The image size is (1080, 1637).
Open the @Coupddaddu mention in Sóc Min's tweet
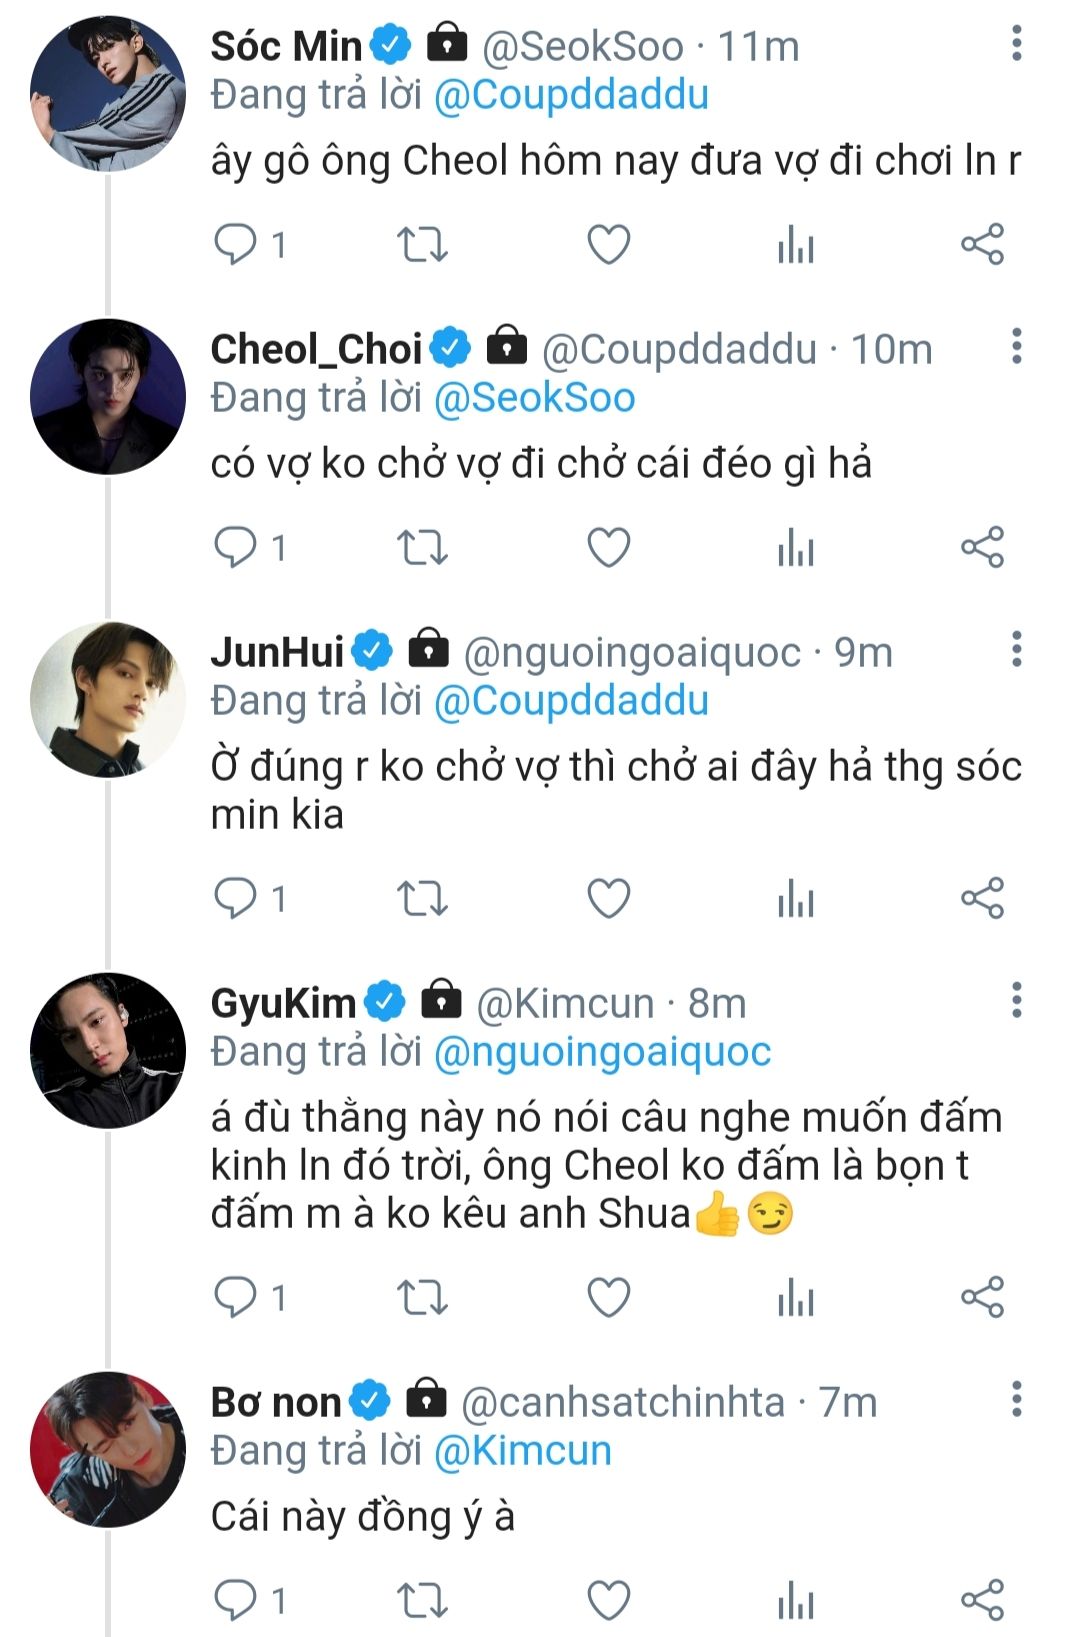(571, 95)
